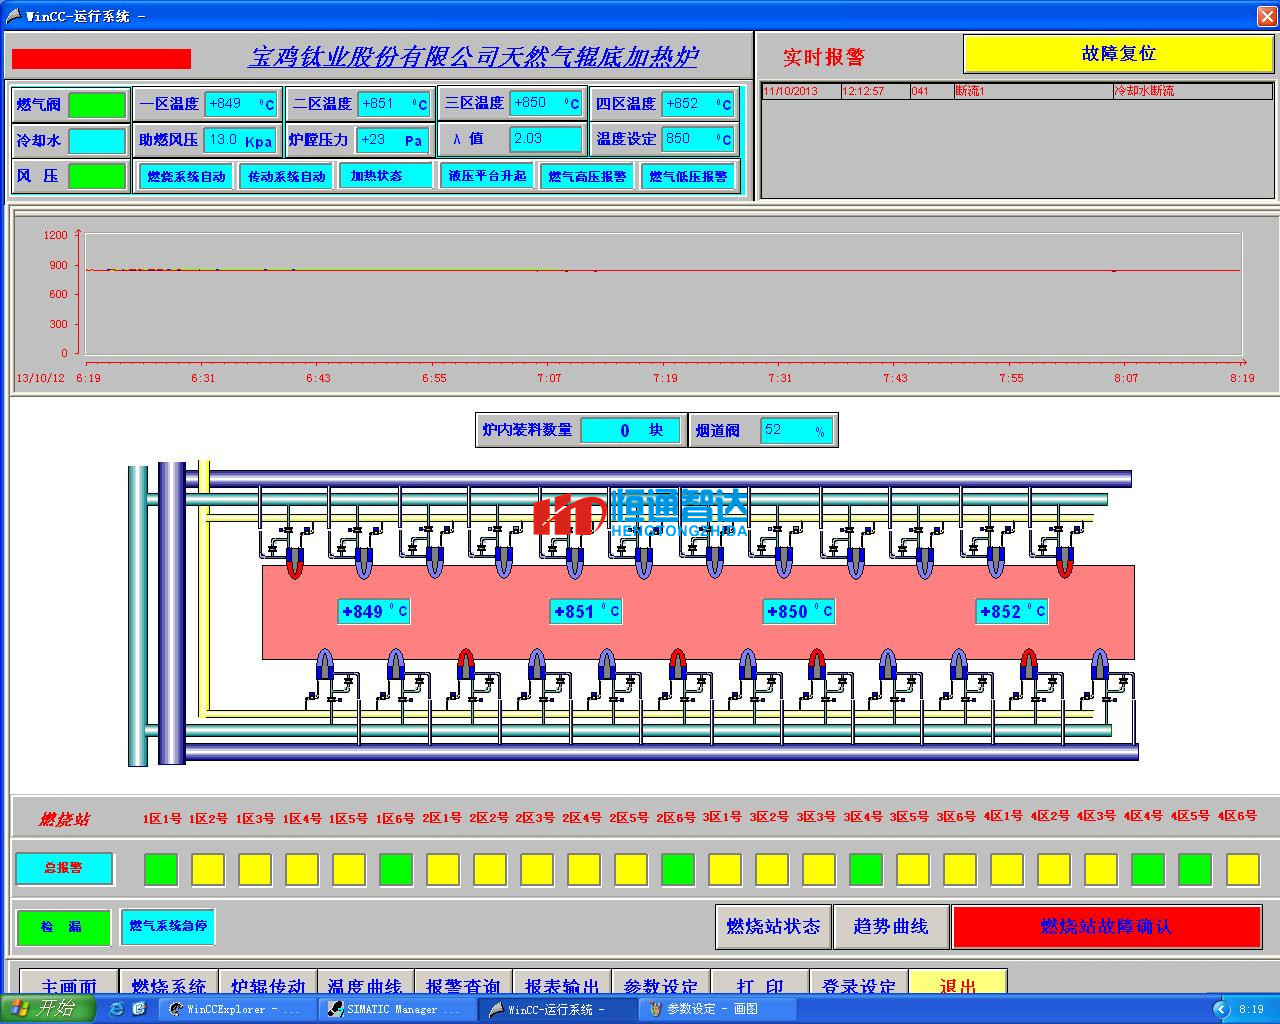Click the 温度设定 value field 850
The height and width of the screenshot is (1024, 1280).
point(698,139)
